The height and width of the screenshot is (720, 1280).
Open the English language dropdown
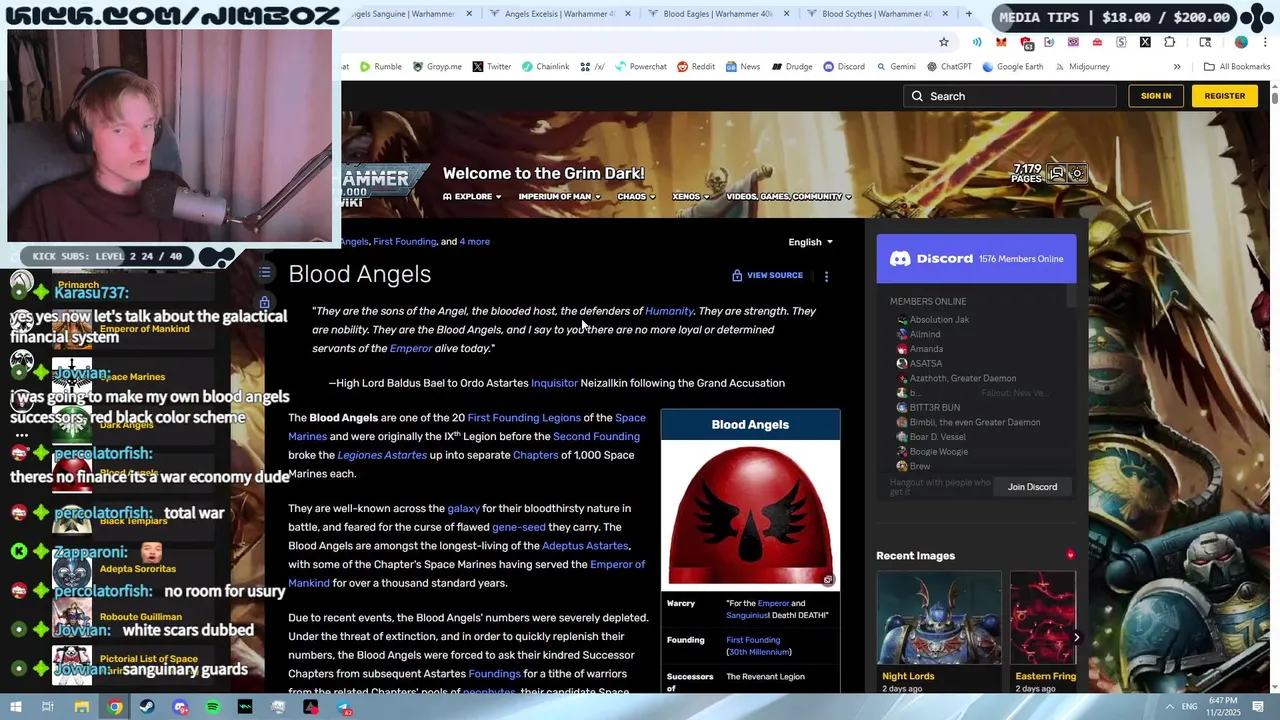[x=810, y=242]
